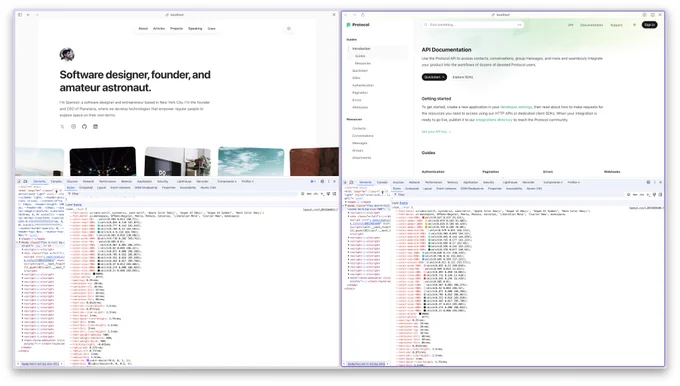The height and width of the screenshot is (386, 680).
Task: Open device toolbar icon in right DevTools
Action: pos(351,182)
